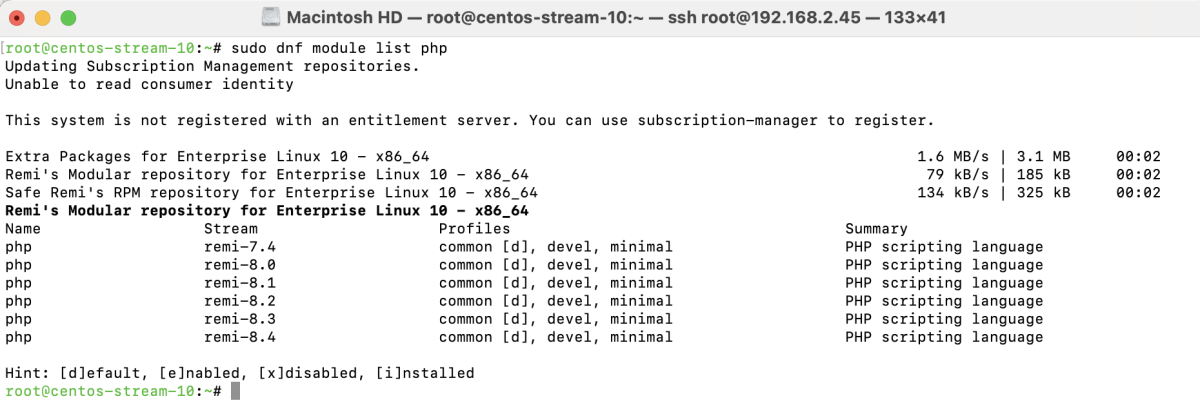Click the remi-8.1 stream entry

coord(239,283)
